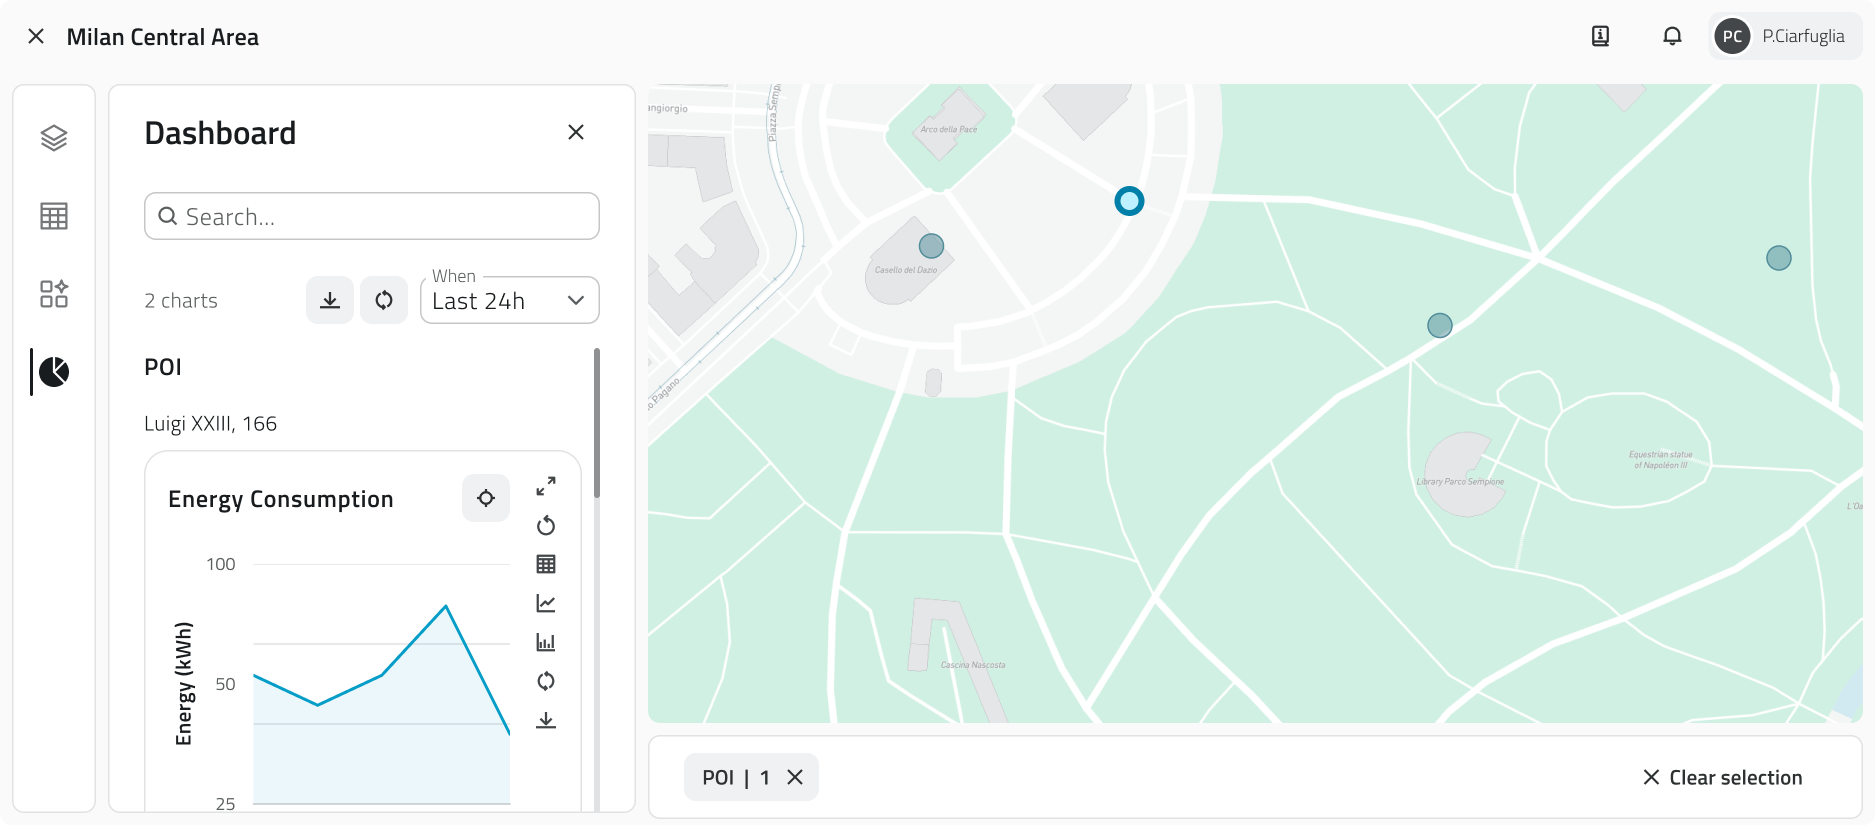Open the Layers panel icon in sidebar

tap(54, 138)
